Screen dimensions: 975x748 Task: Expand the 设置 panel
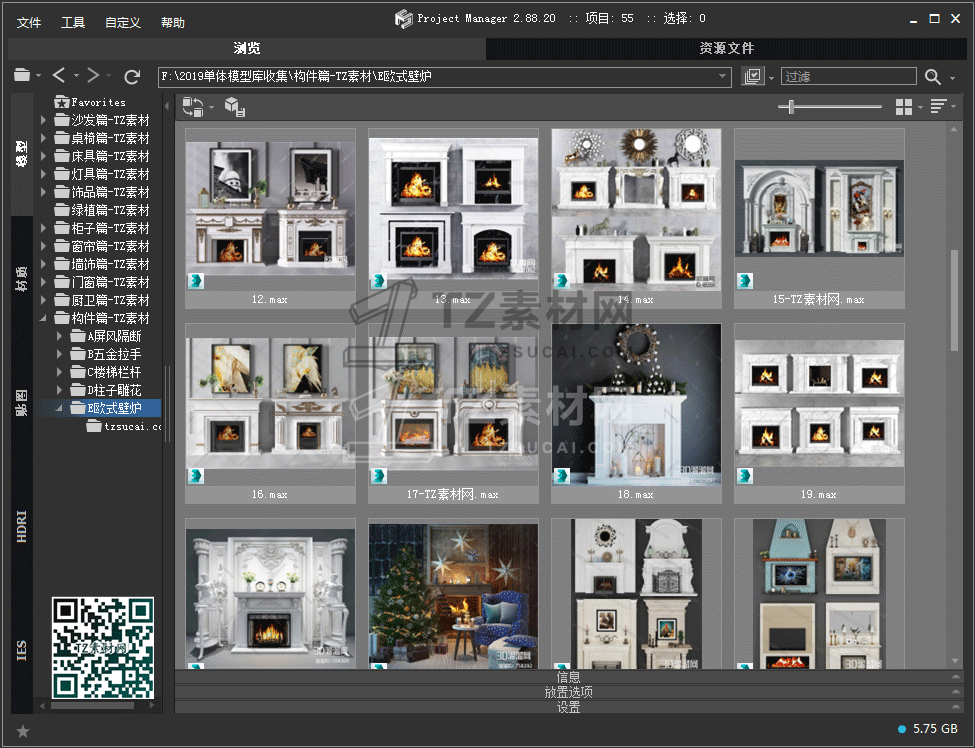click(x=568, y=707)
